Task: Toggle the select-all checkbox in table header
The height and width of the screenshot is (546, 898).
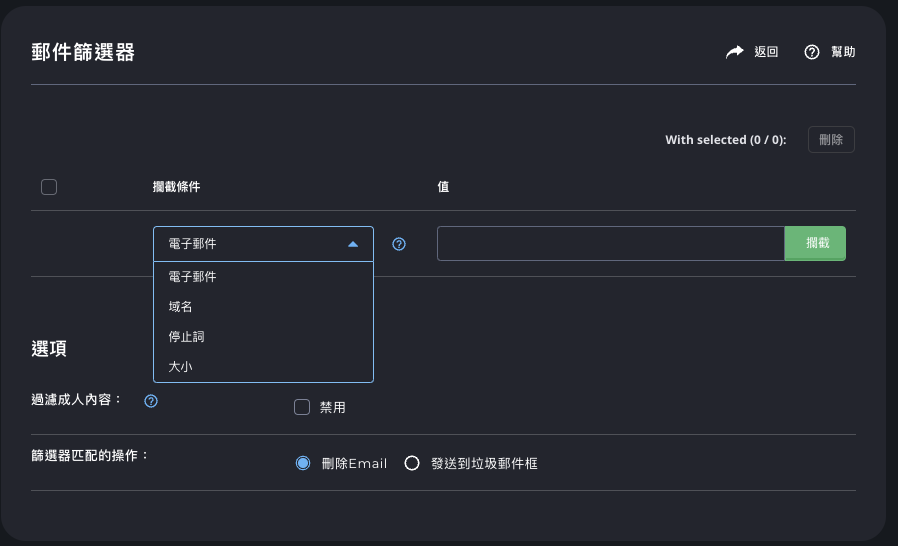Action: coord(49,187)
